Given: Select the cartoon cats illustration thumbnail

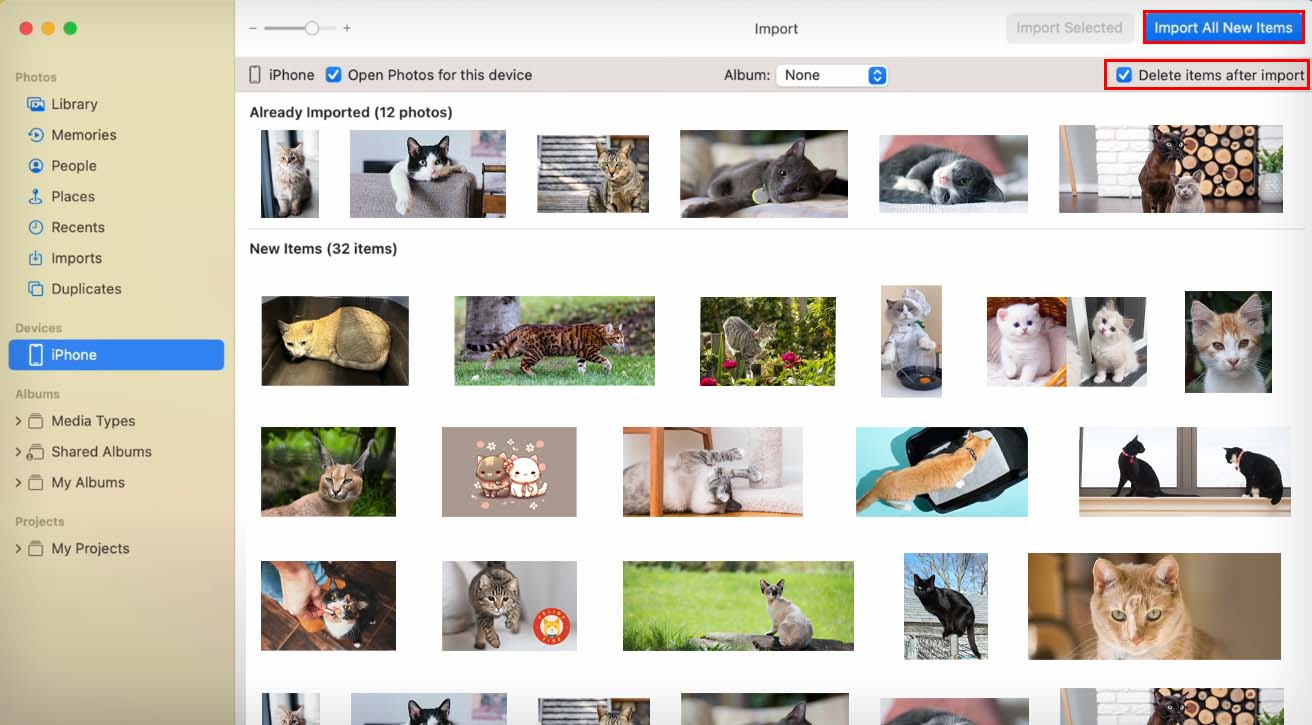Looking at the screenshot, I should click(509, 472).
